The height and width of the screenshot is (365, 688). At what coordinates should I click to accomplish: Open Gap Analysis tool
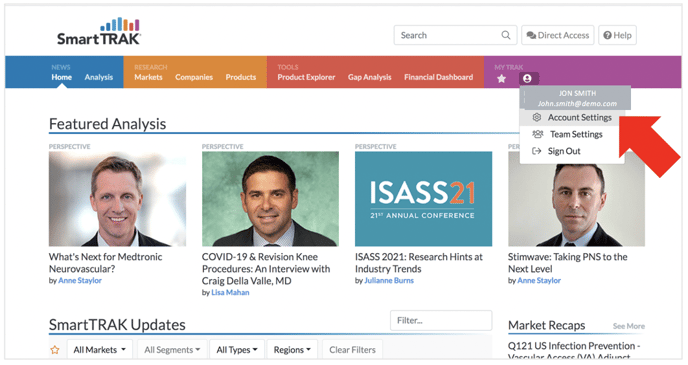[369, 77]
